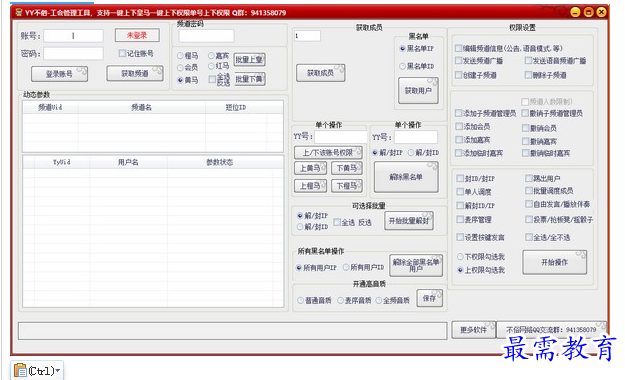Tick the 删除子频道 checkbox
Viewport: 625px width, 380px height.
529,75
